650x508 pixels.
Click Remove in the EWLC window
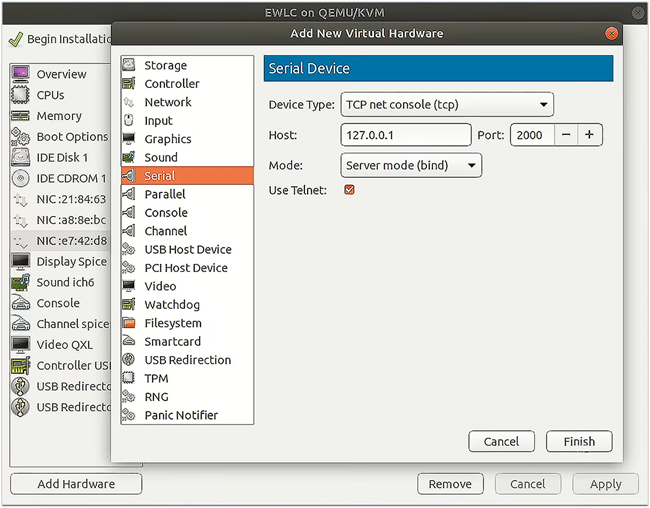pos(450,484)
